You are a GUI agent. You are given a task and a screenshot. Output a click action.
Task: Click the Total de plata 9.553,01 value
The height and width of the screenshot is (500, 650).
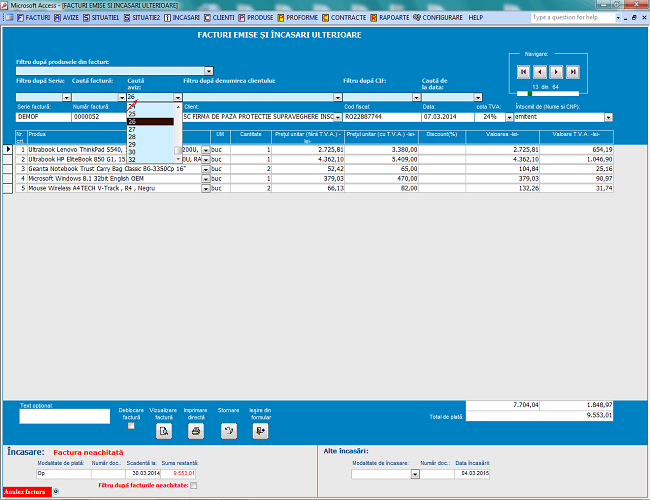click(x=539, y=415)
